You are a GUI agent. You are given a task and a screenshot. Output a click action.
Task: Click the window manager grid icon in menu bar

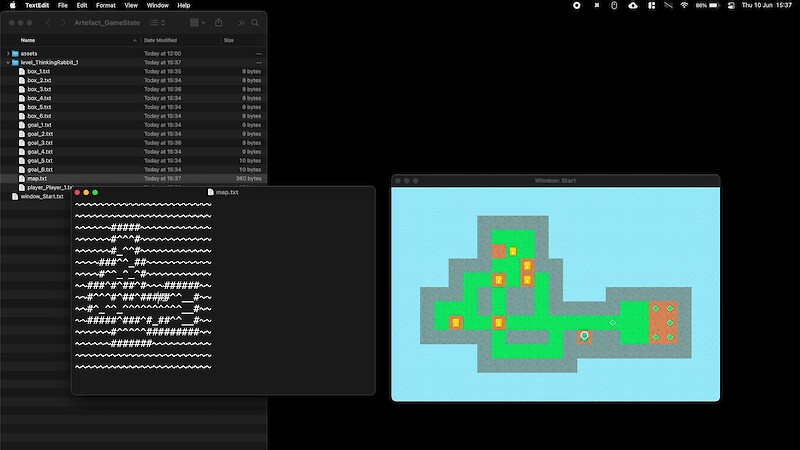(652, 5)
